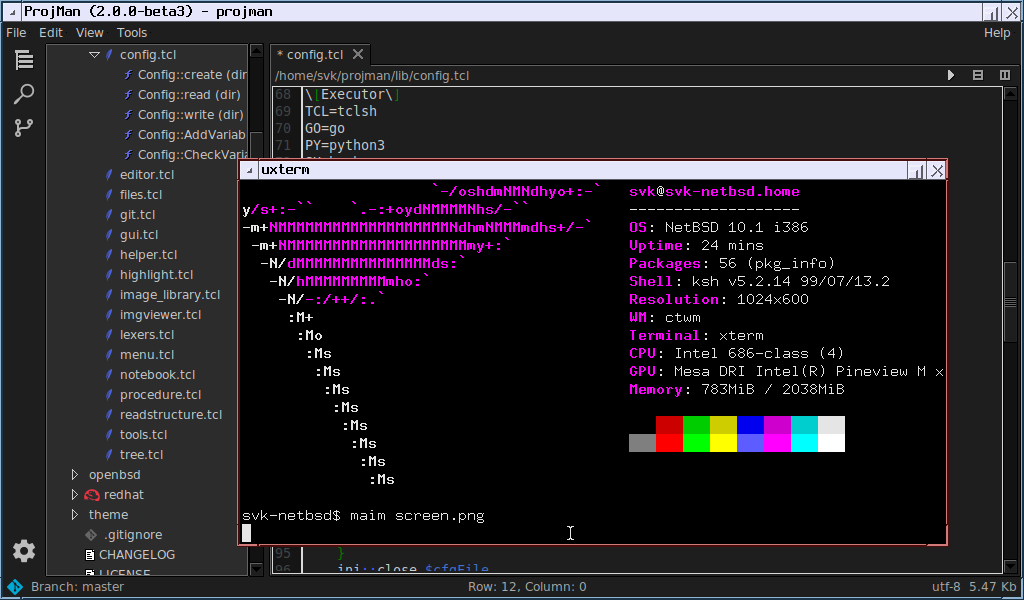This screenshot has width=1024, height=600.
Task: Click the editor vertical scrollbar thumb
Action: pyautogui.click(x=1010, y=303)
